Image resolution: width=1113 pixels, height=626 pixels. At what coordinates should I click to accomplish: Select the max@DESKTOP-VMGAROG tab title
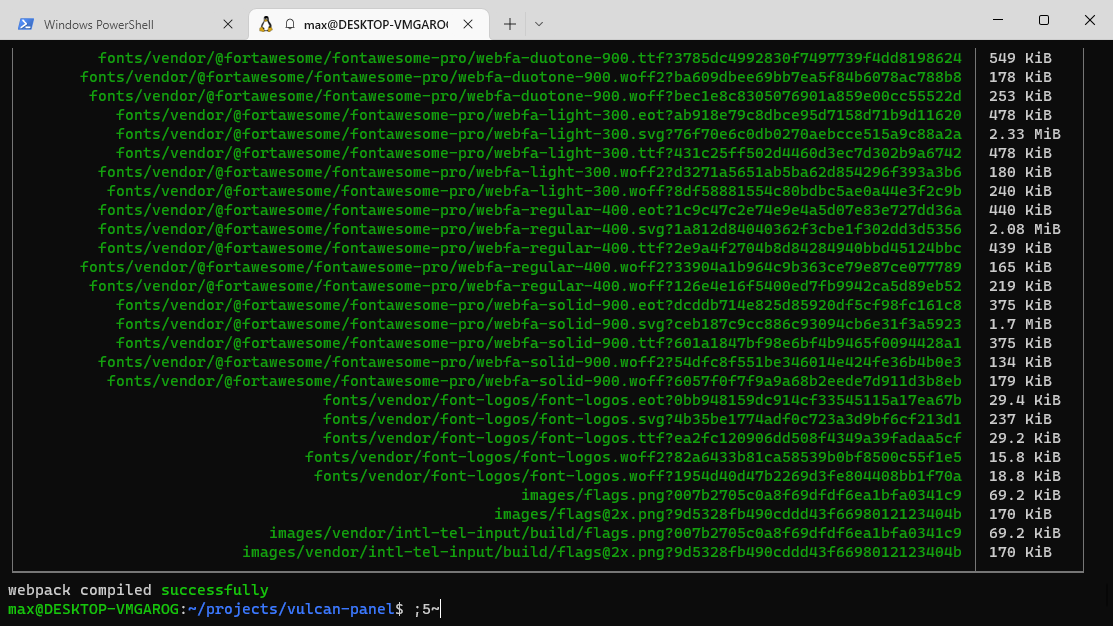tap(376, 24)
